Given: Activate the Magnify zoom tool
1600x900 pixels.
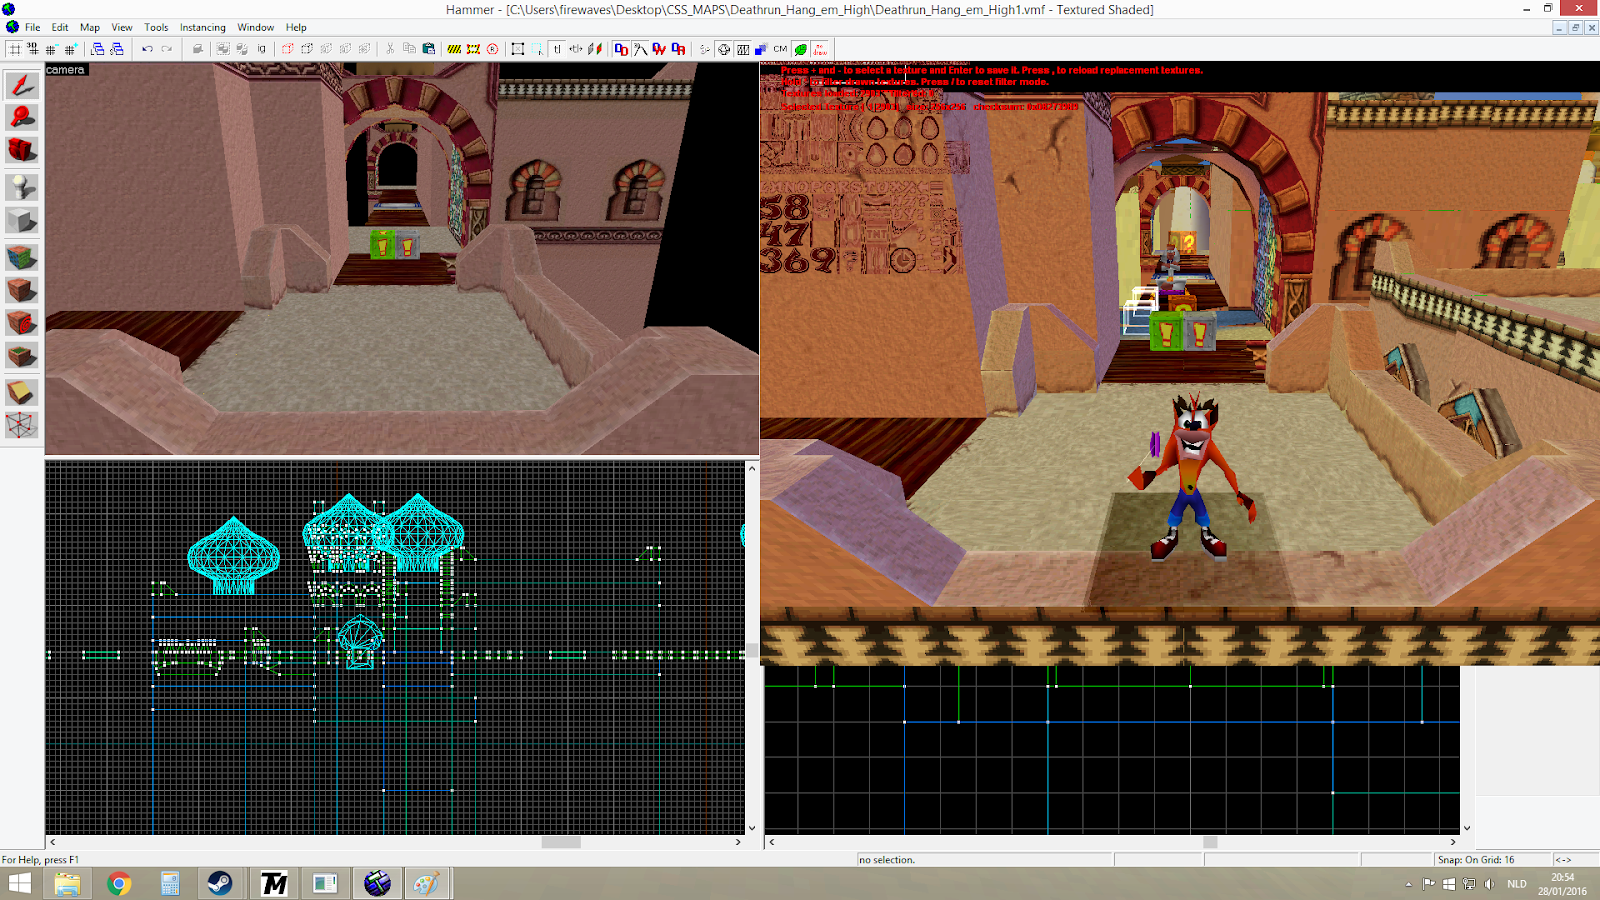Looking at the screenshot, I should tap(22, 117).
